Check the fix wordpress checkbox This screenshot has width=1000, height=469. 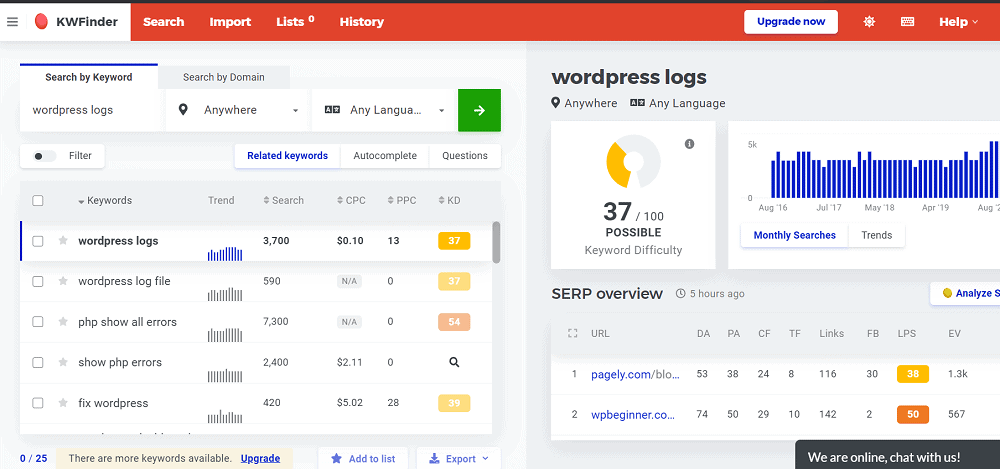coord(38,403)
